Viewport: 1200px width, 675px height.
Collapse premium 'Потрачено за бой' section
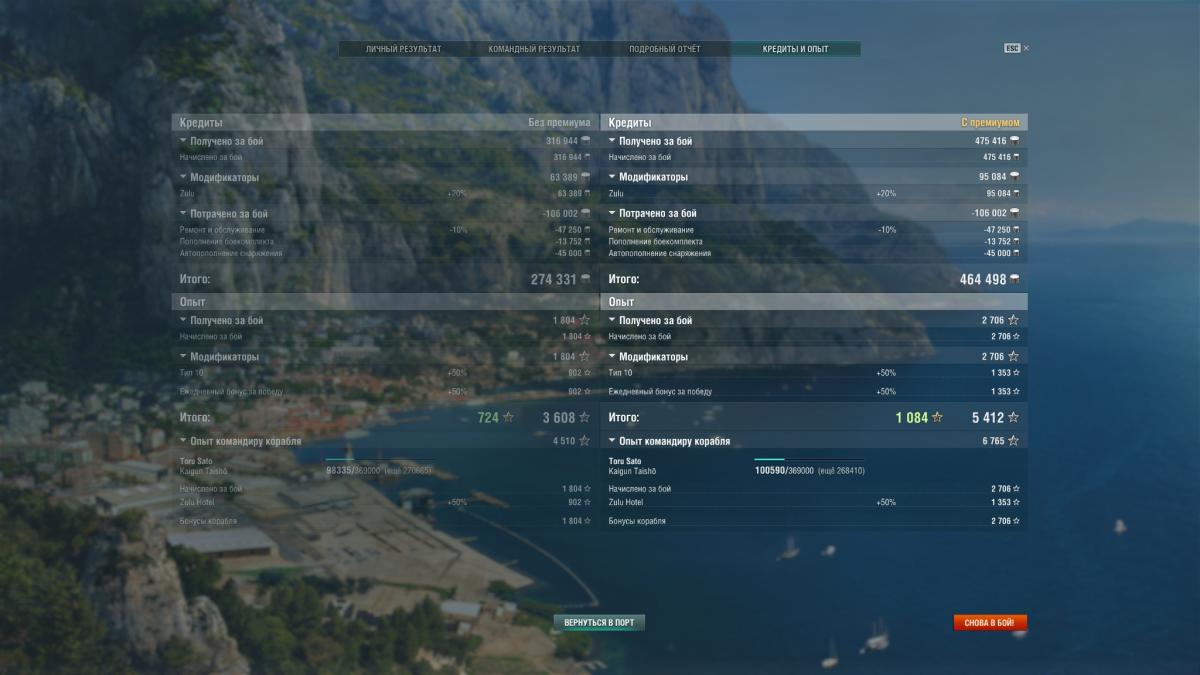[x=612, y=213]
